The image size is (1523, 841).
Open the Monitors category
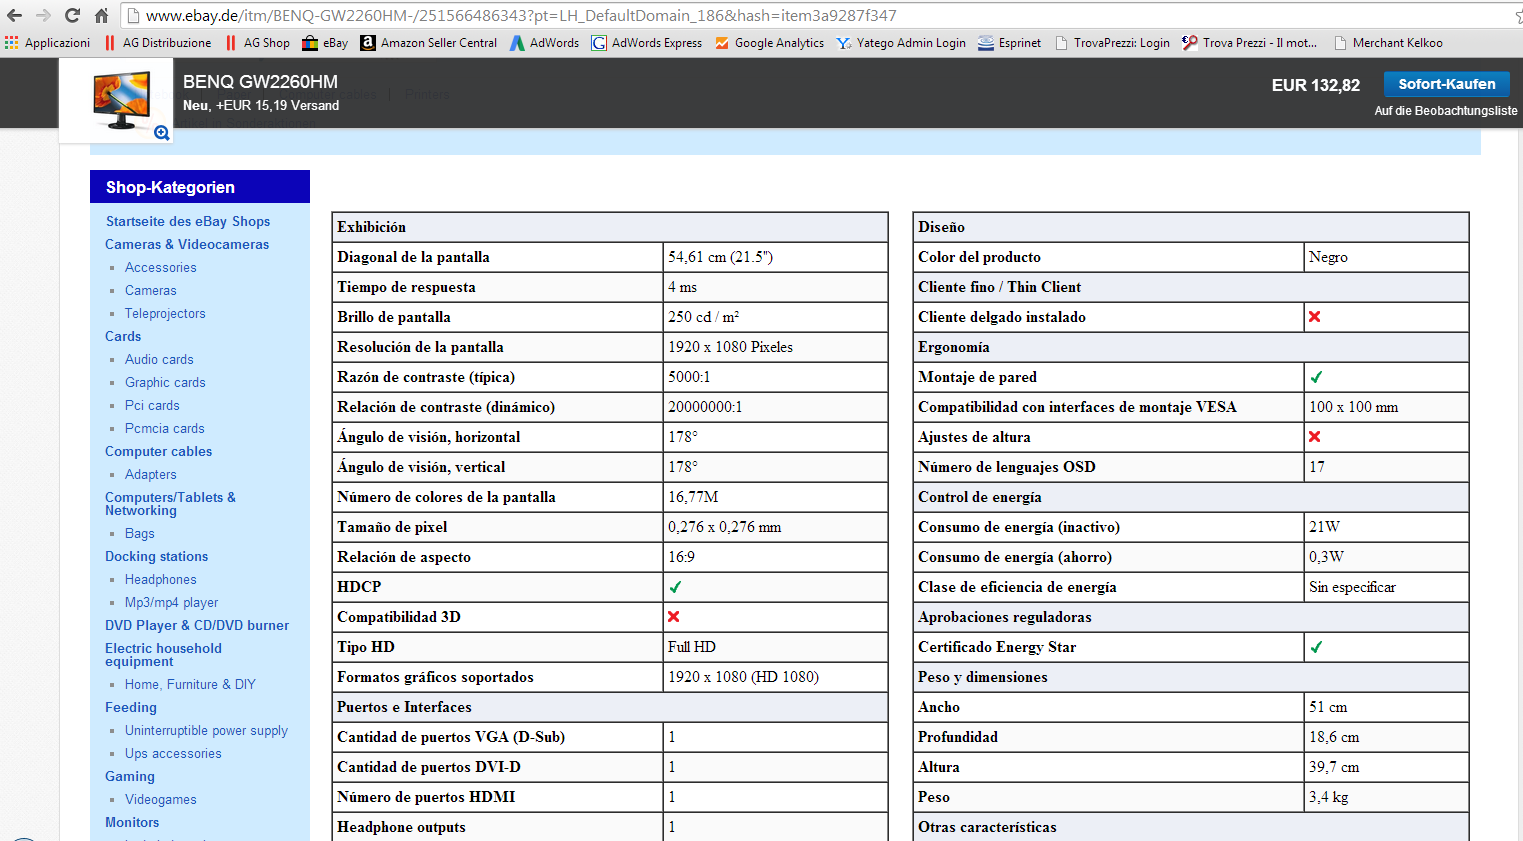pyautogui.click(x=132, y=822)
